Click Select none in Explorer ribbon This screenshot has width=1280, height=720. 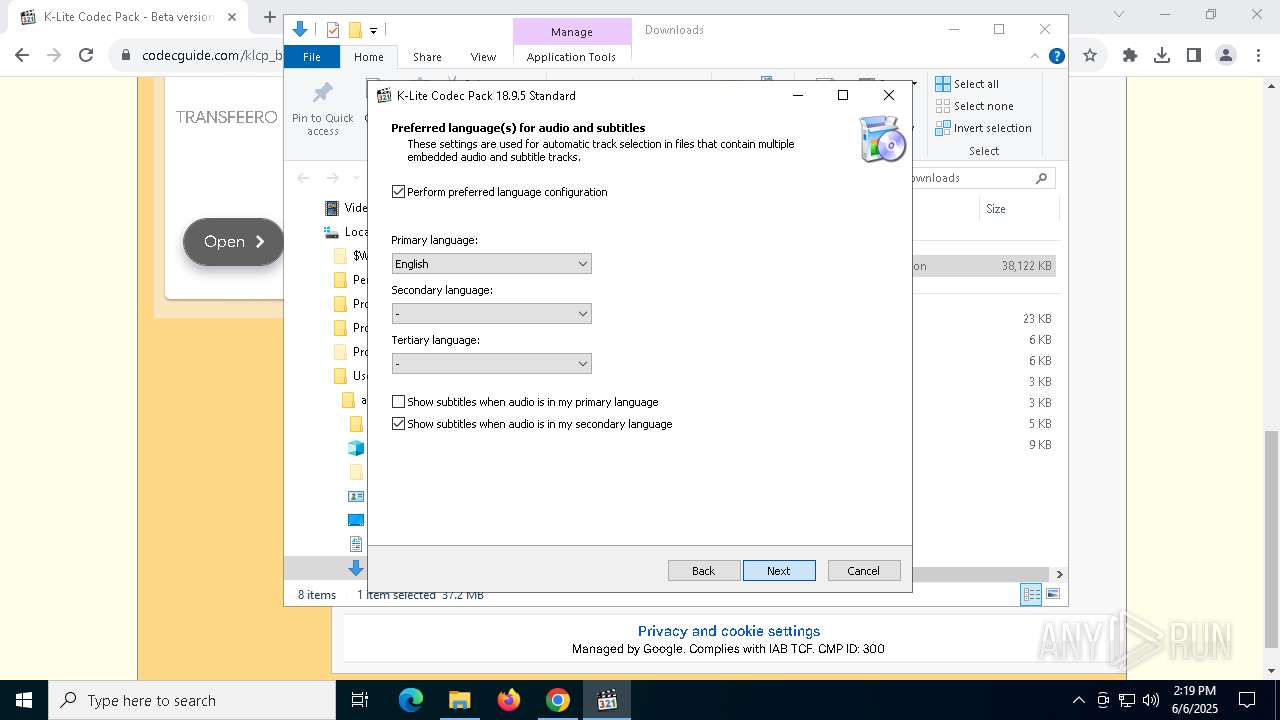(x=974, y=106)
